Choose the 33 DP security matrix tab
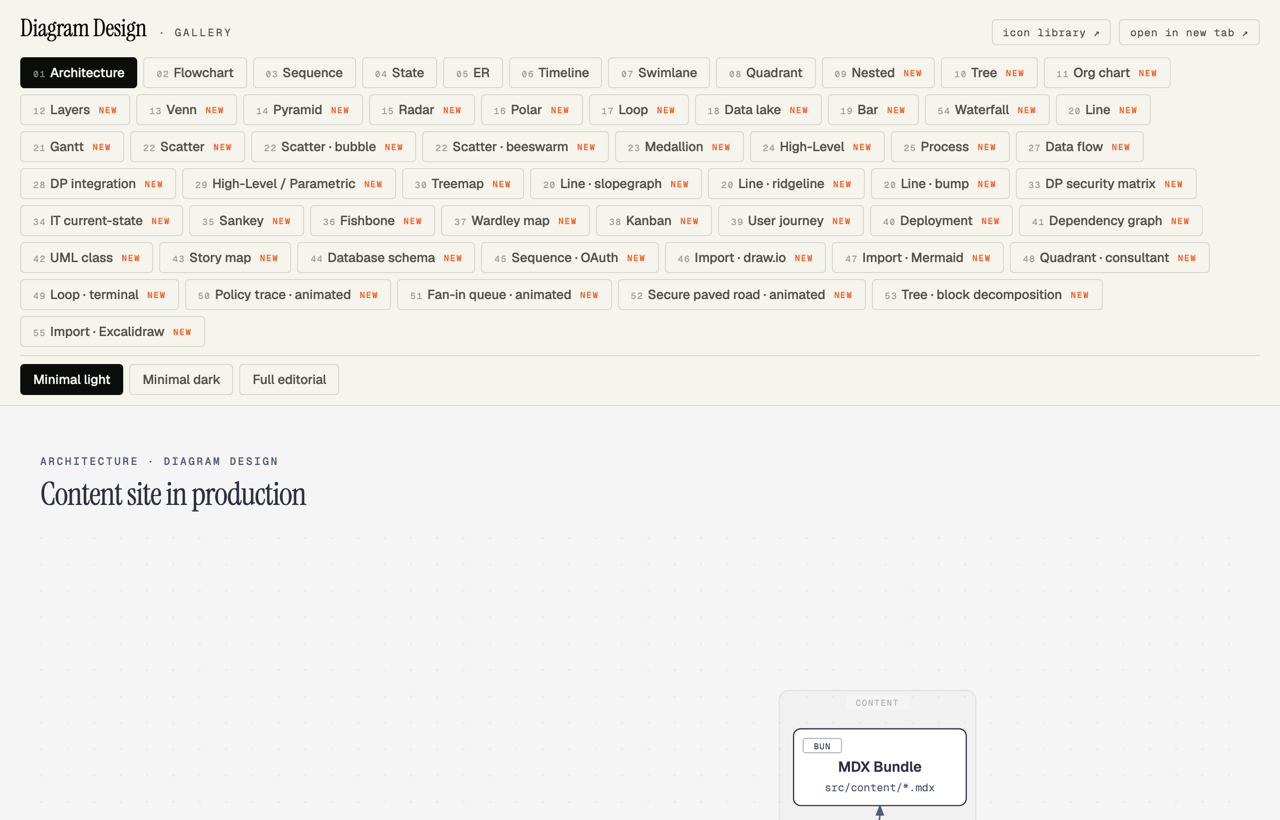Viewport: 1280px width, 820px height. pyautogui.click(x=1106, y=184)
